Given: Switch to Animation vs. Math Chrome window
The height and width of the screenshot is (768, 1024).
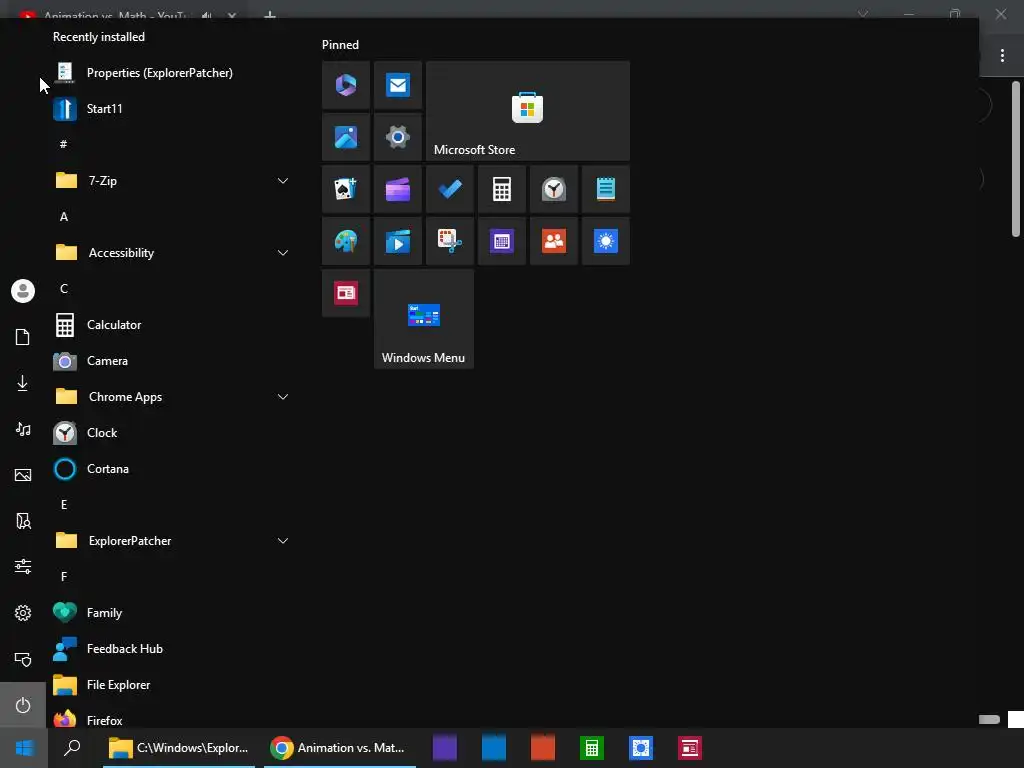Looking at the screenshot, I should pos(340,748).
